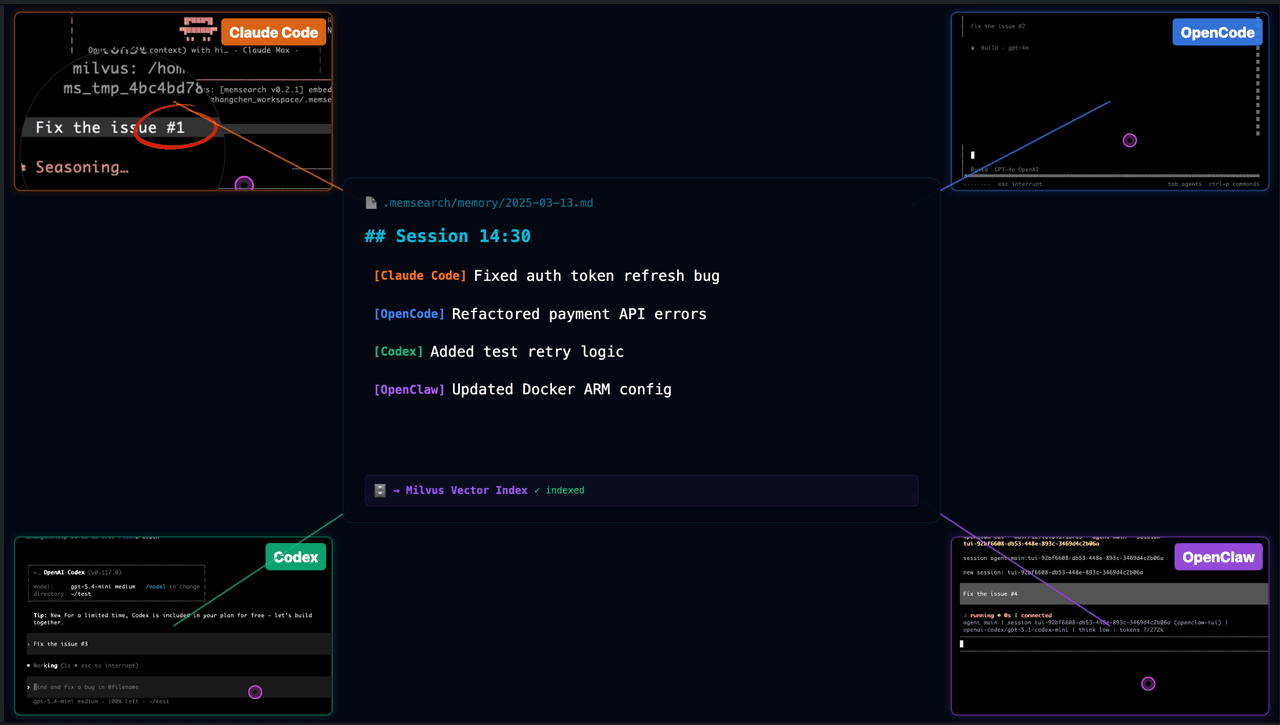Click the file icon beside .memsearch/memory path
Viewport: 1280px width, 725px height.
(371, 203)
